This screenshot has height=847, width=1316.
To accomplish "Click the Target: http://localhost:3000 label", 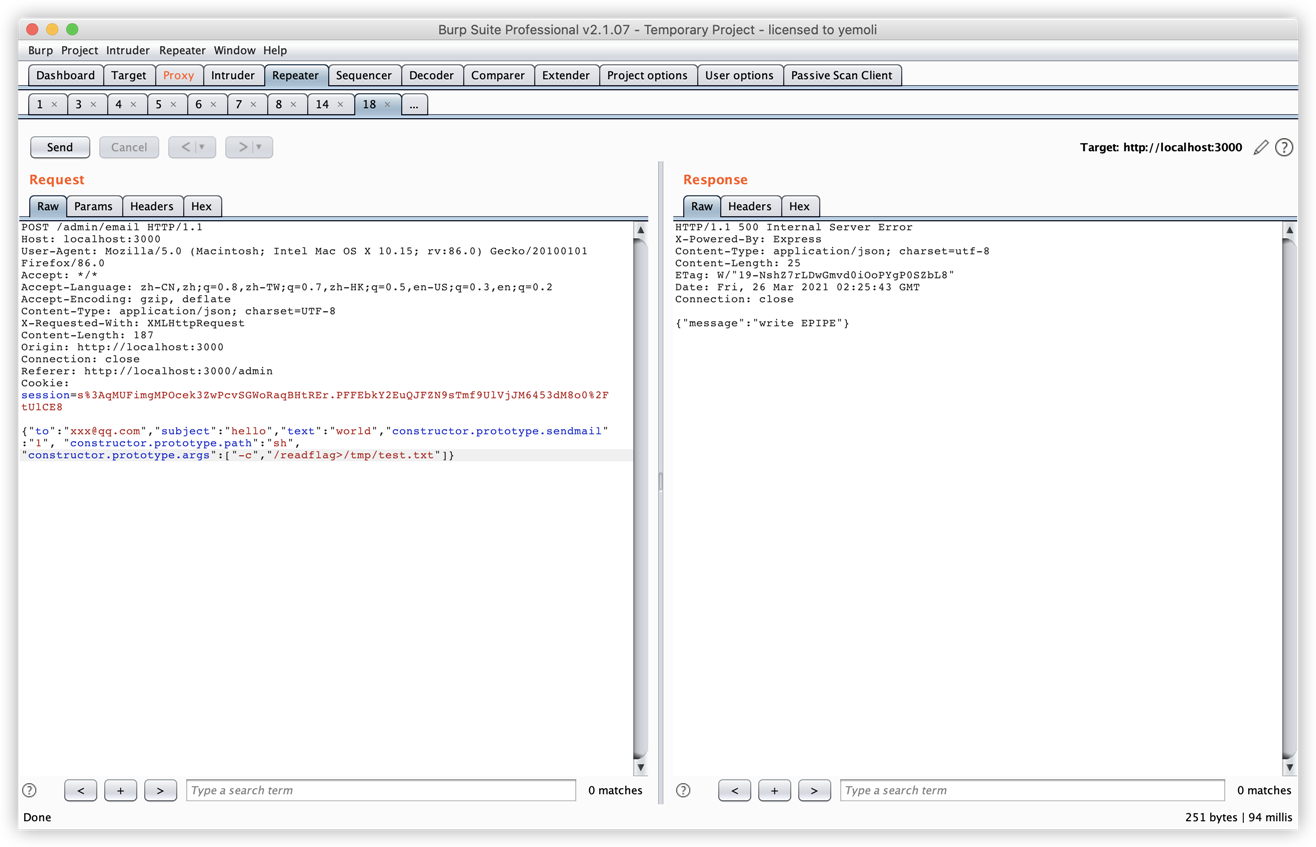I will [x=1161, y=147].
